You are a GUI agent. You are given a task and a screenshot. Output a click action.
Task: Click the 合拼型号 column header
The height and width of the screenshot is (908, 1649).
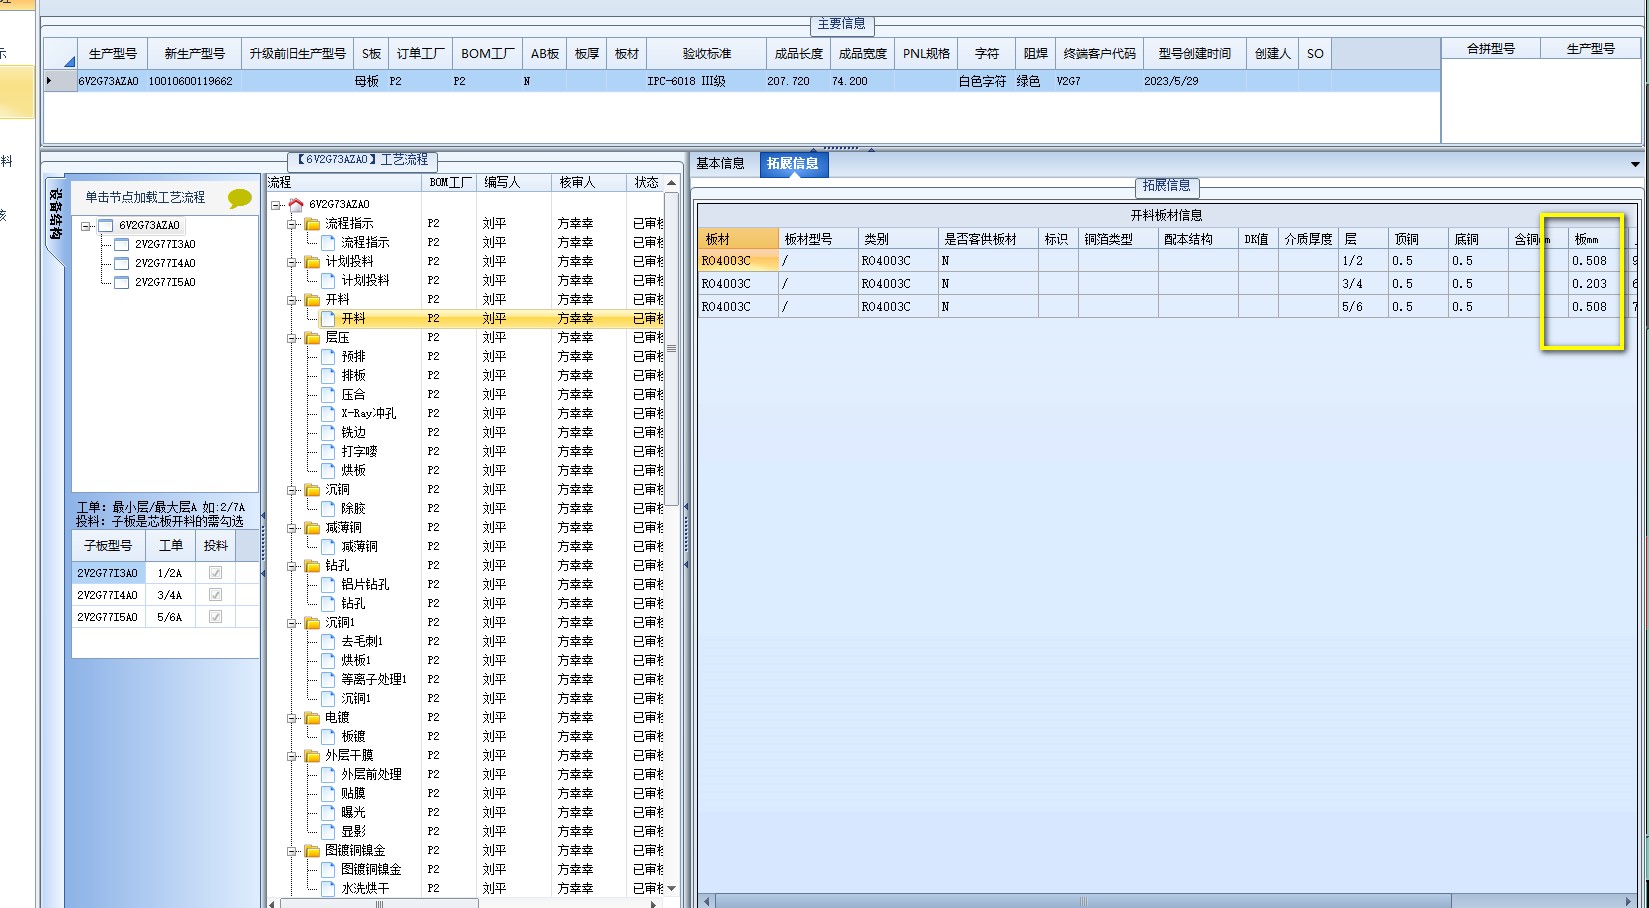coord(1491,49)
